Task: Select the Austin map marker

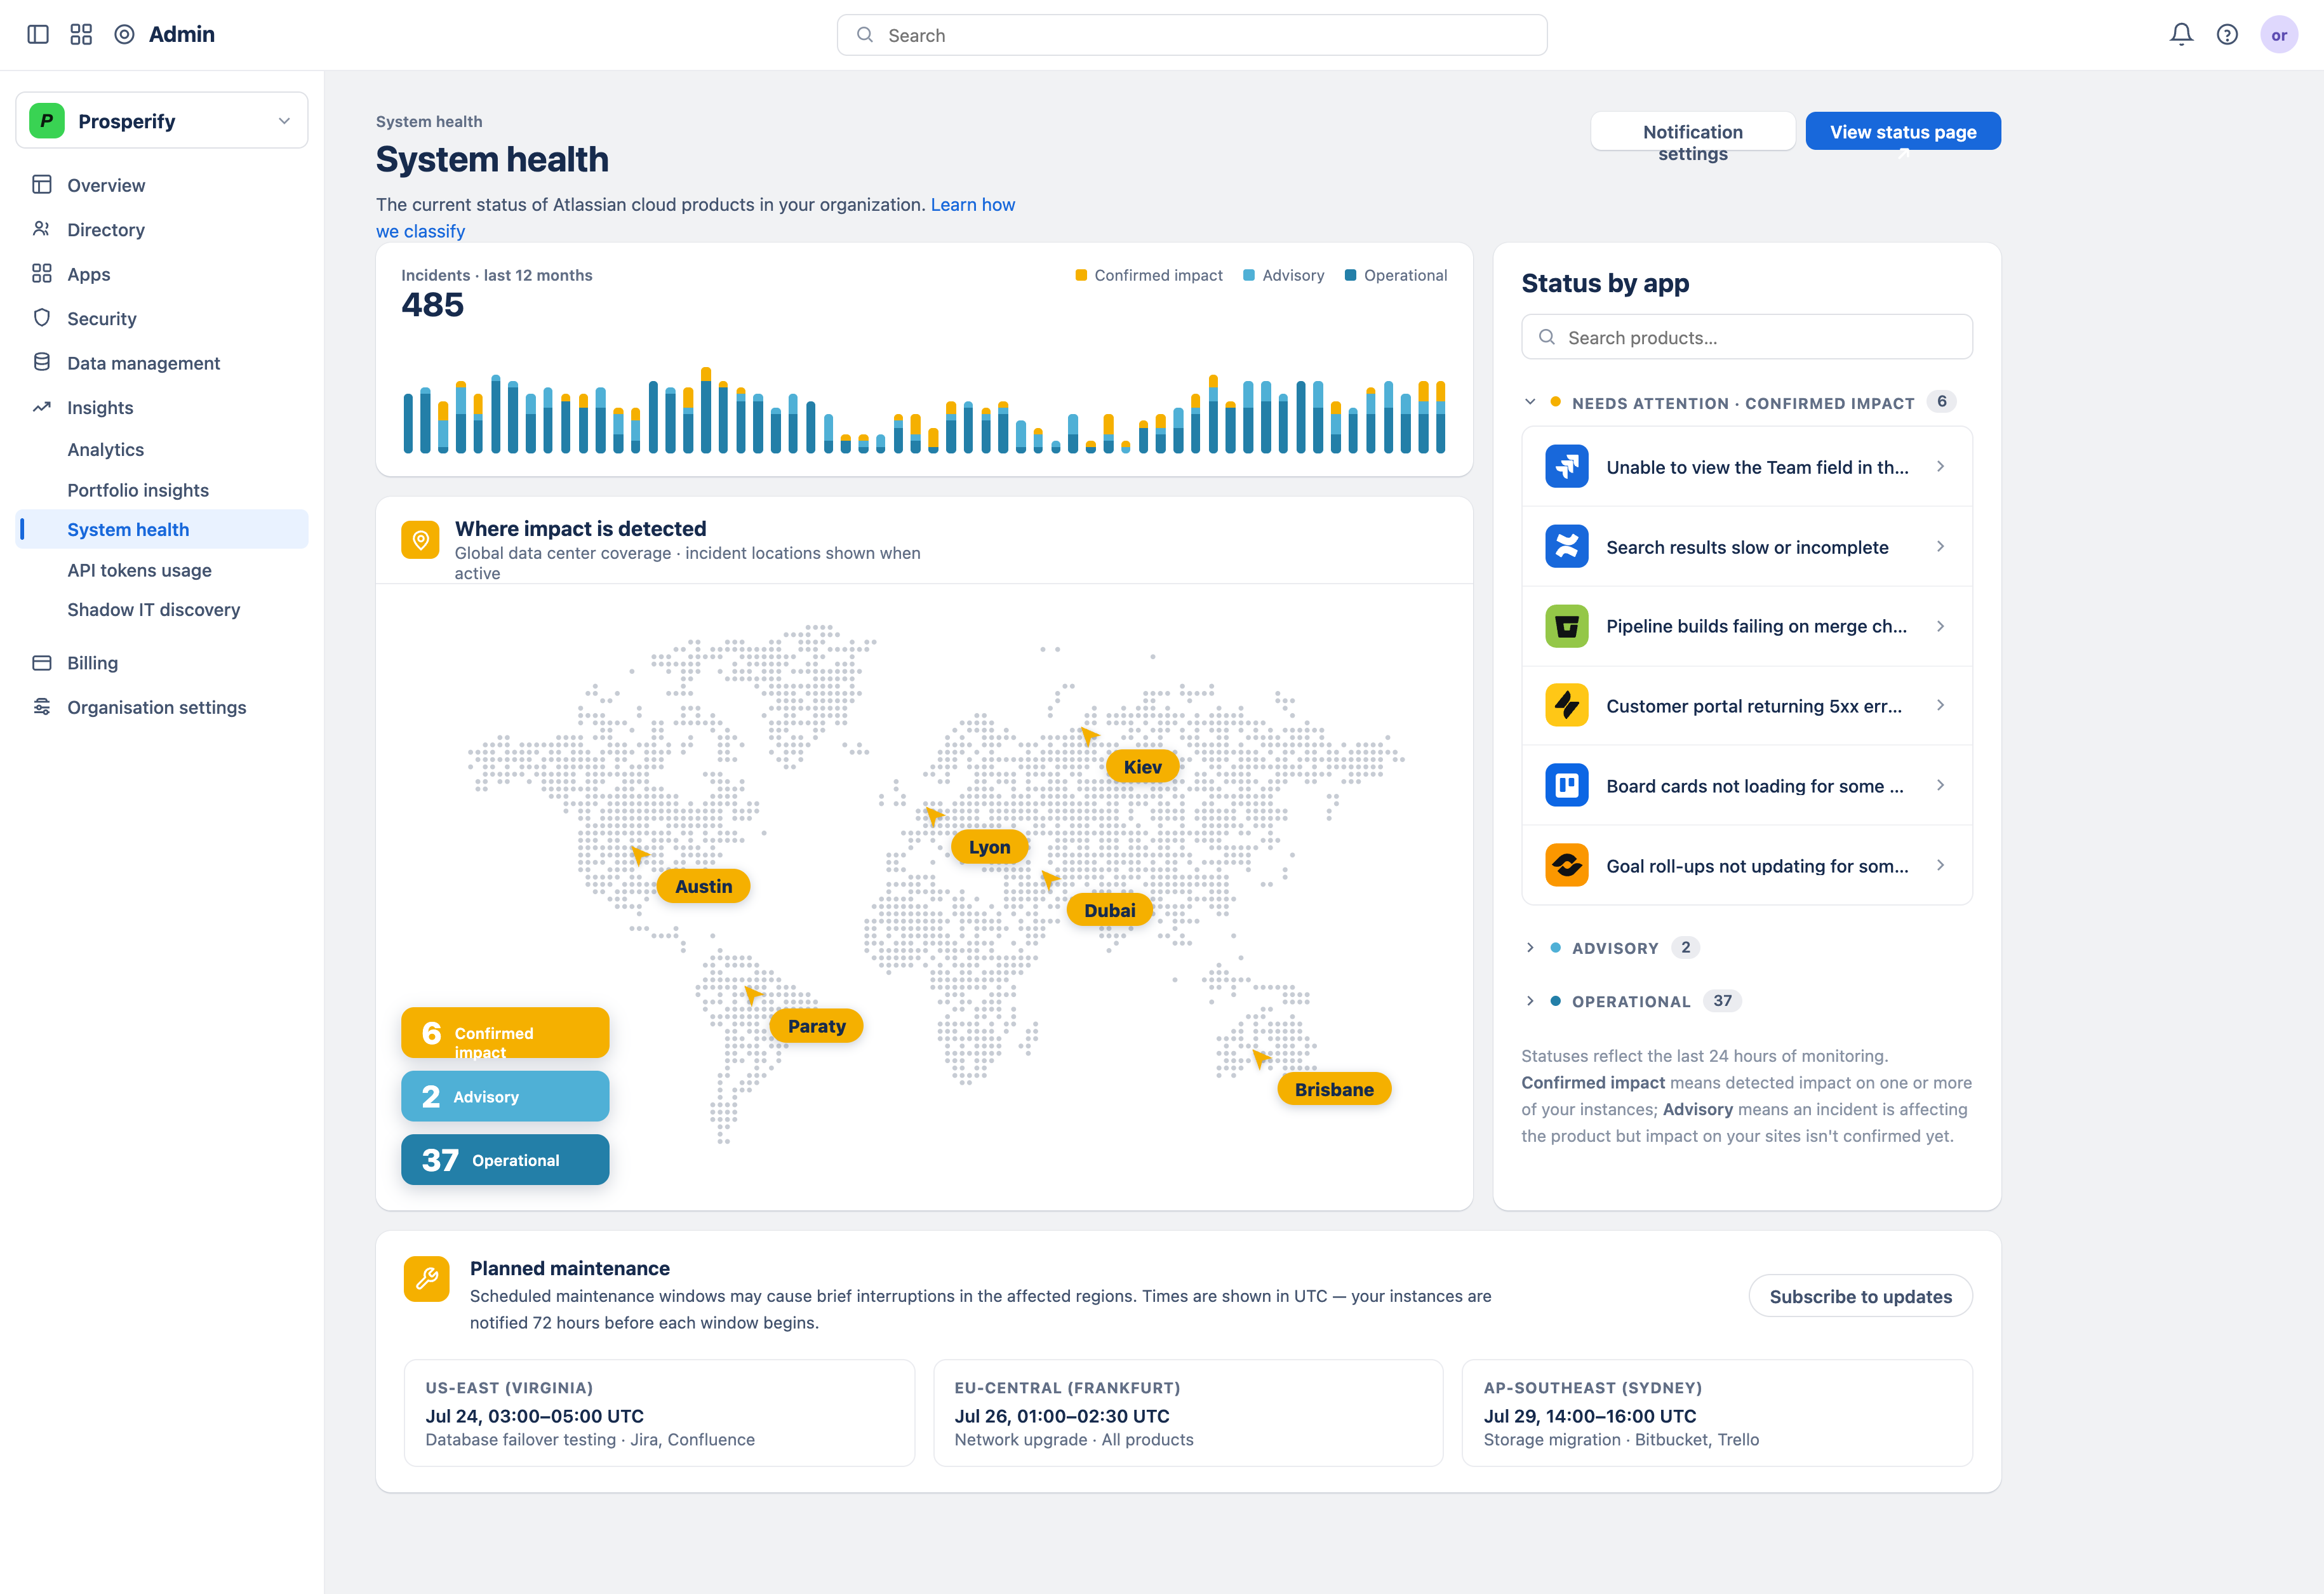Action: (703, 886)
